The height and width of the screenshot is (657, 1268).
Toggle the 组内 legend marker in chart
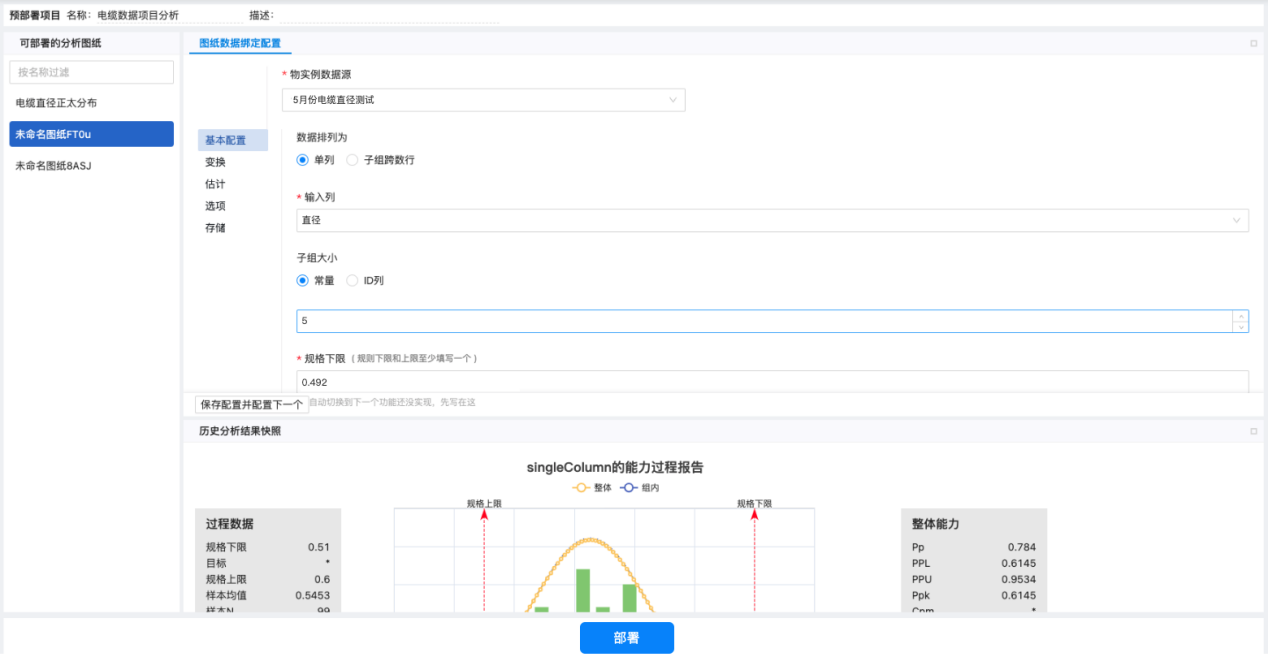pos(629,488)
